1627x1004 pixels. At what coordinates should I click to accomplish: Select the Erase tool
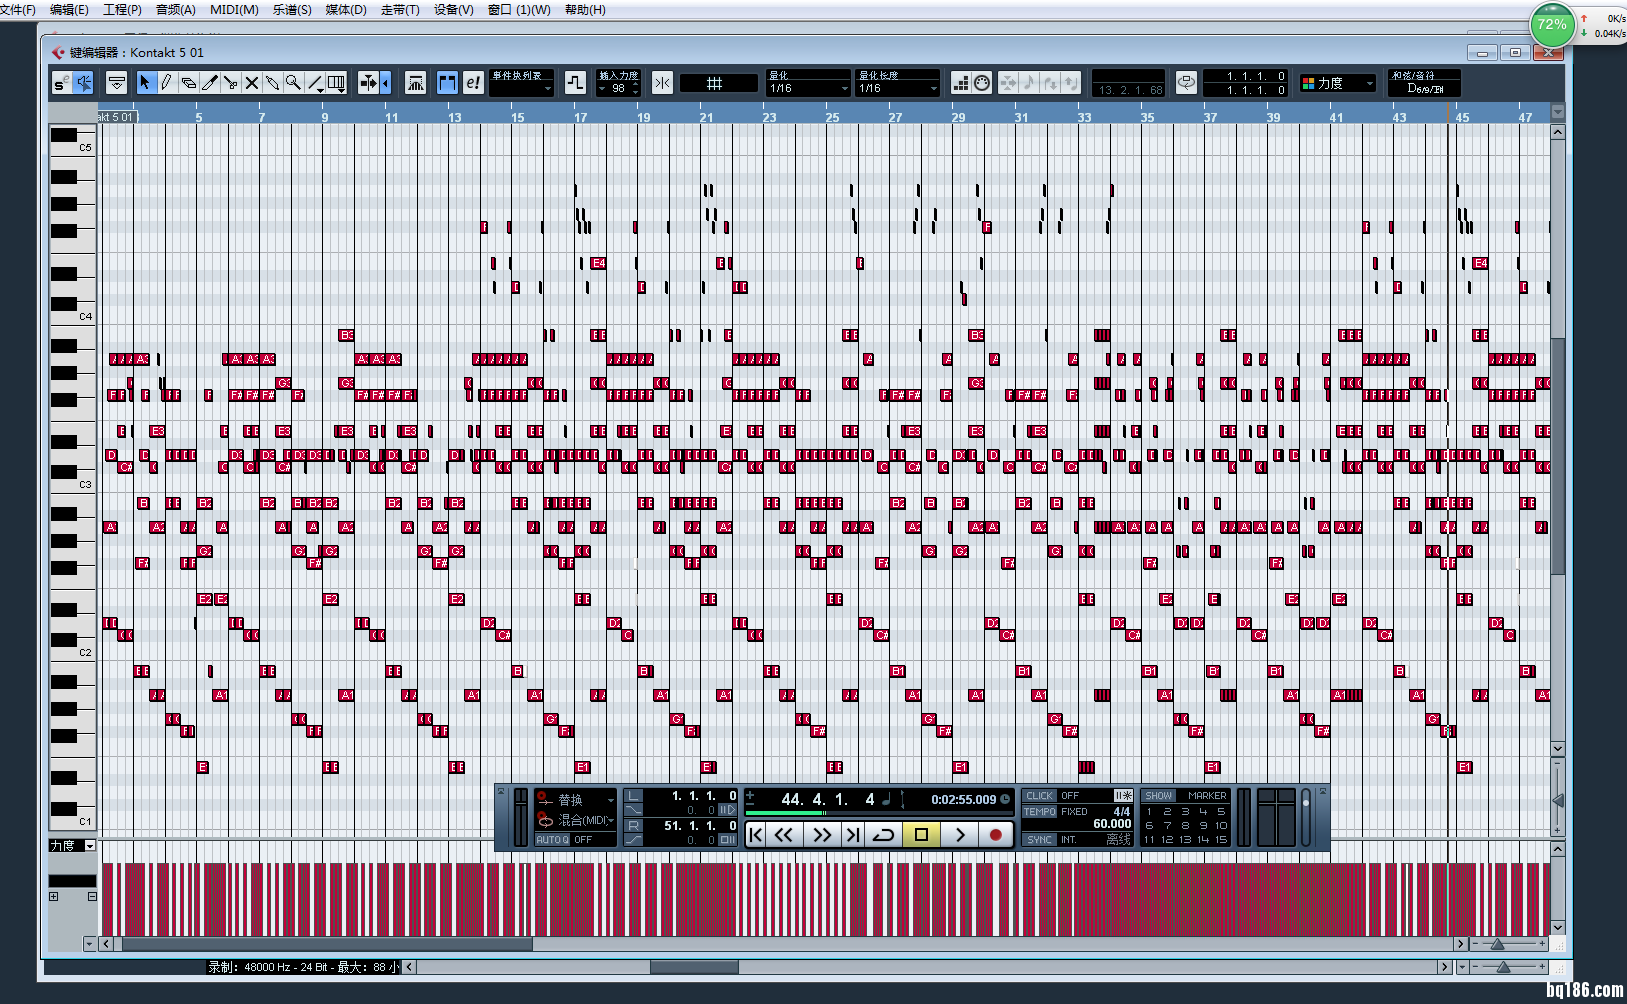point(188,83)
